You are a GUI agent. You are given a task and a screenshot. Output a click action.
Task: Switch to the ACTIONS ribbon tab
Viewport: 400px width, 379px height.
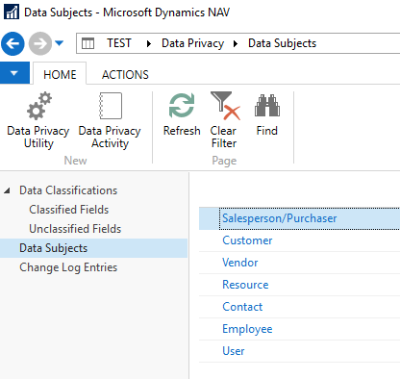pyautogui.click(x=125, y=75)
